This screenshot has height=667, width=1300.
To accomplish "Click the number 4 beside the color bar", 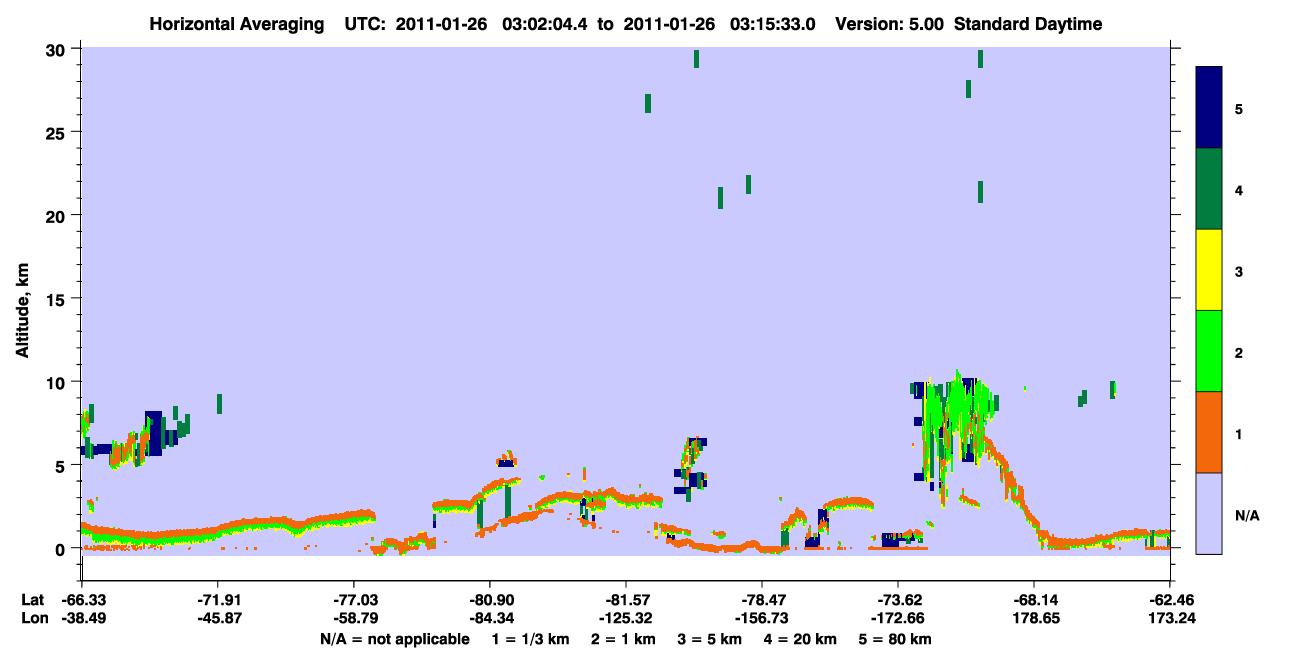I will [x=1240, y=190].
